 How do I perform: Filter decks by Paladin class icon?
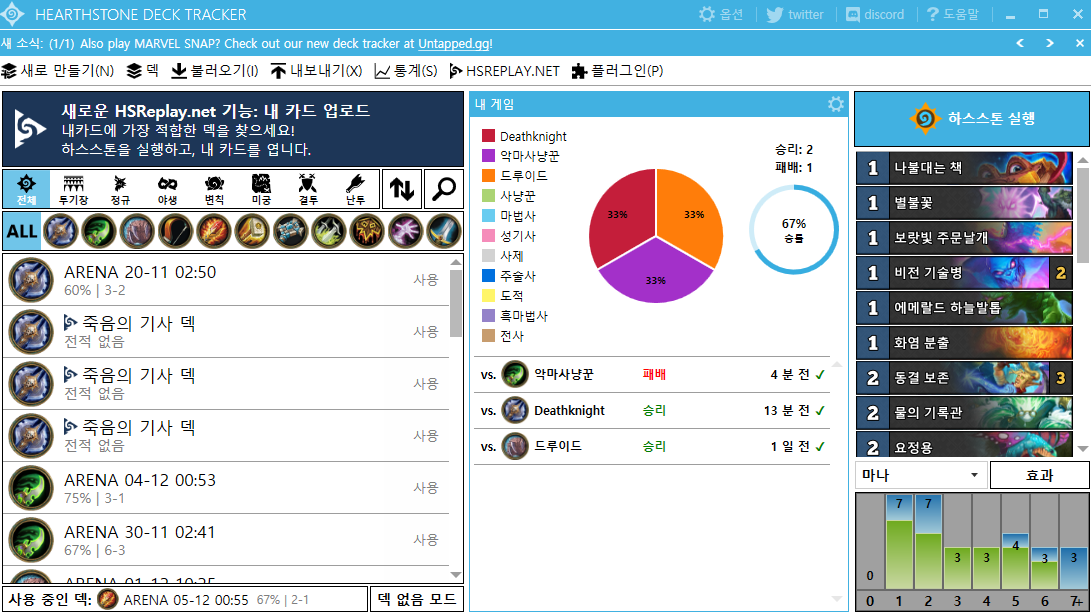coord(252,231)
